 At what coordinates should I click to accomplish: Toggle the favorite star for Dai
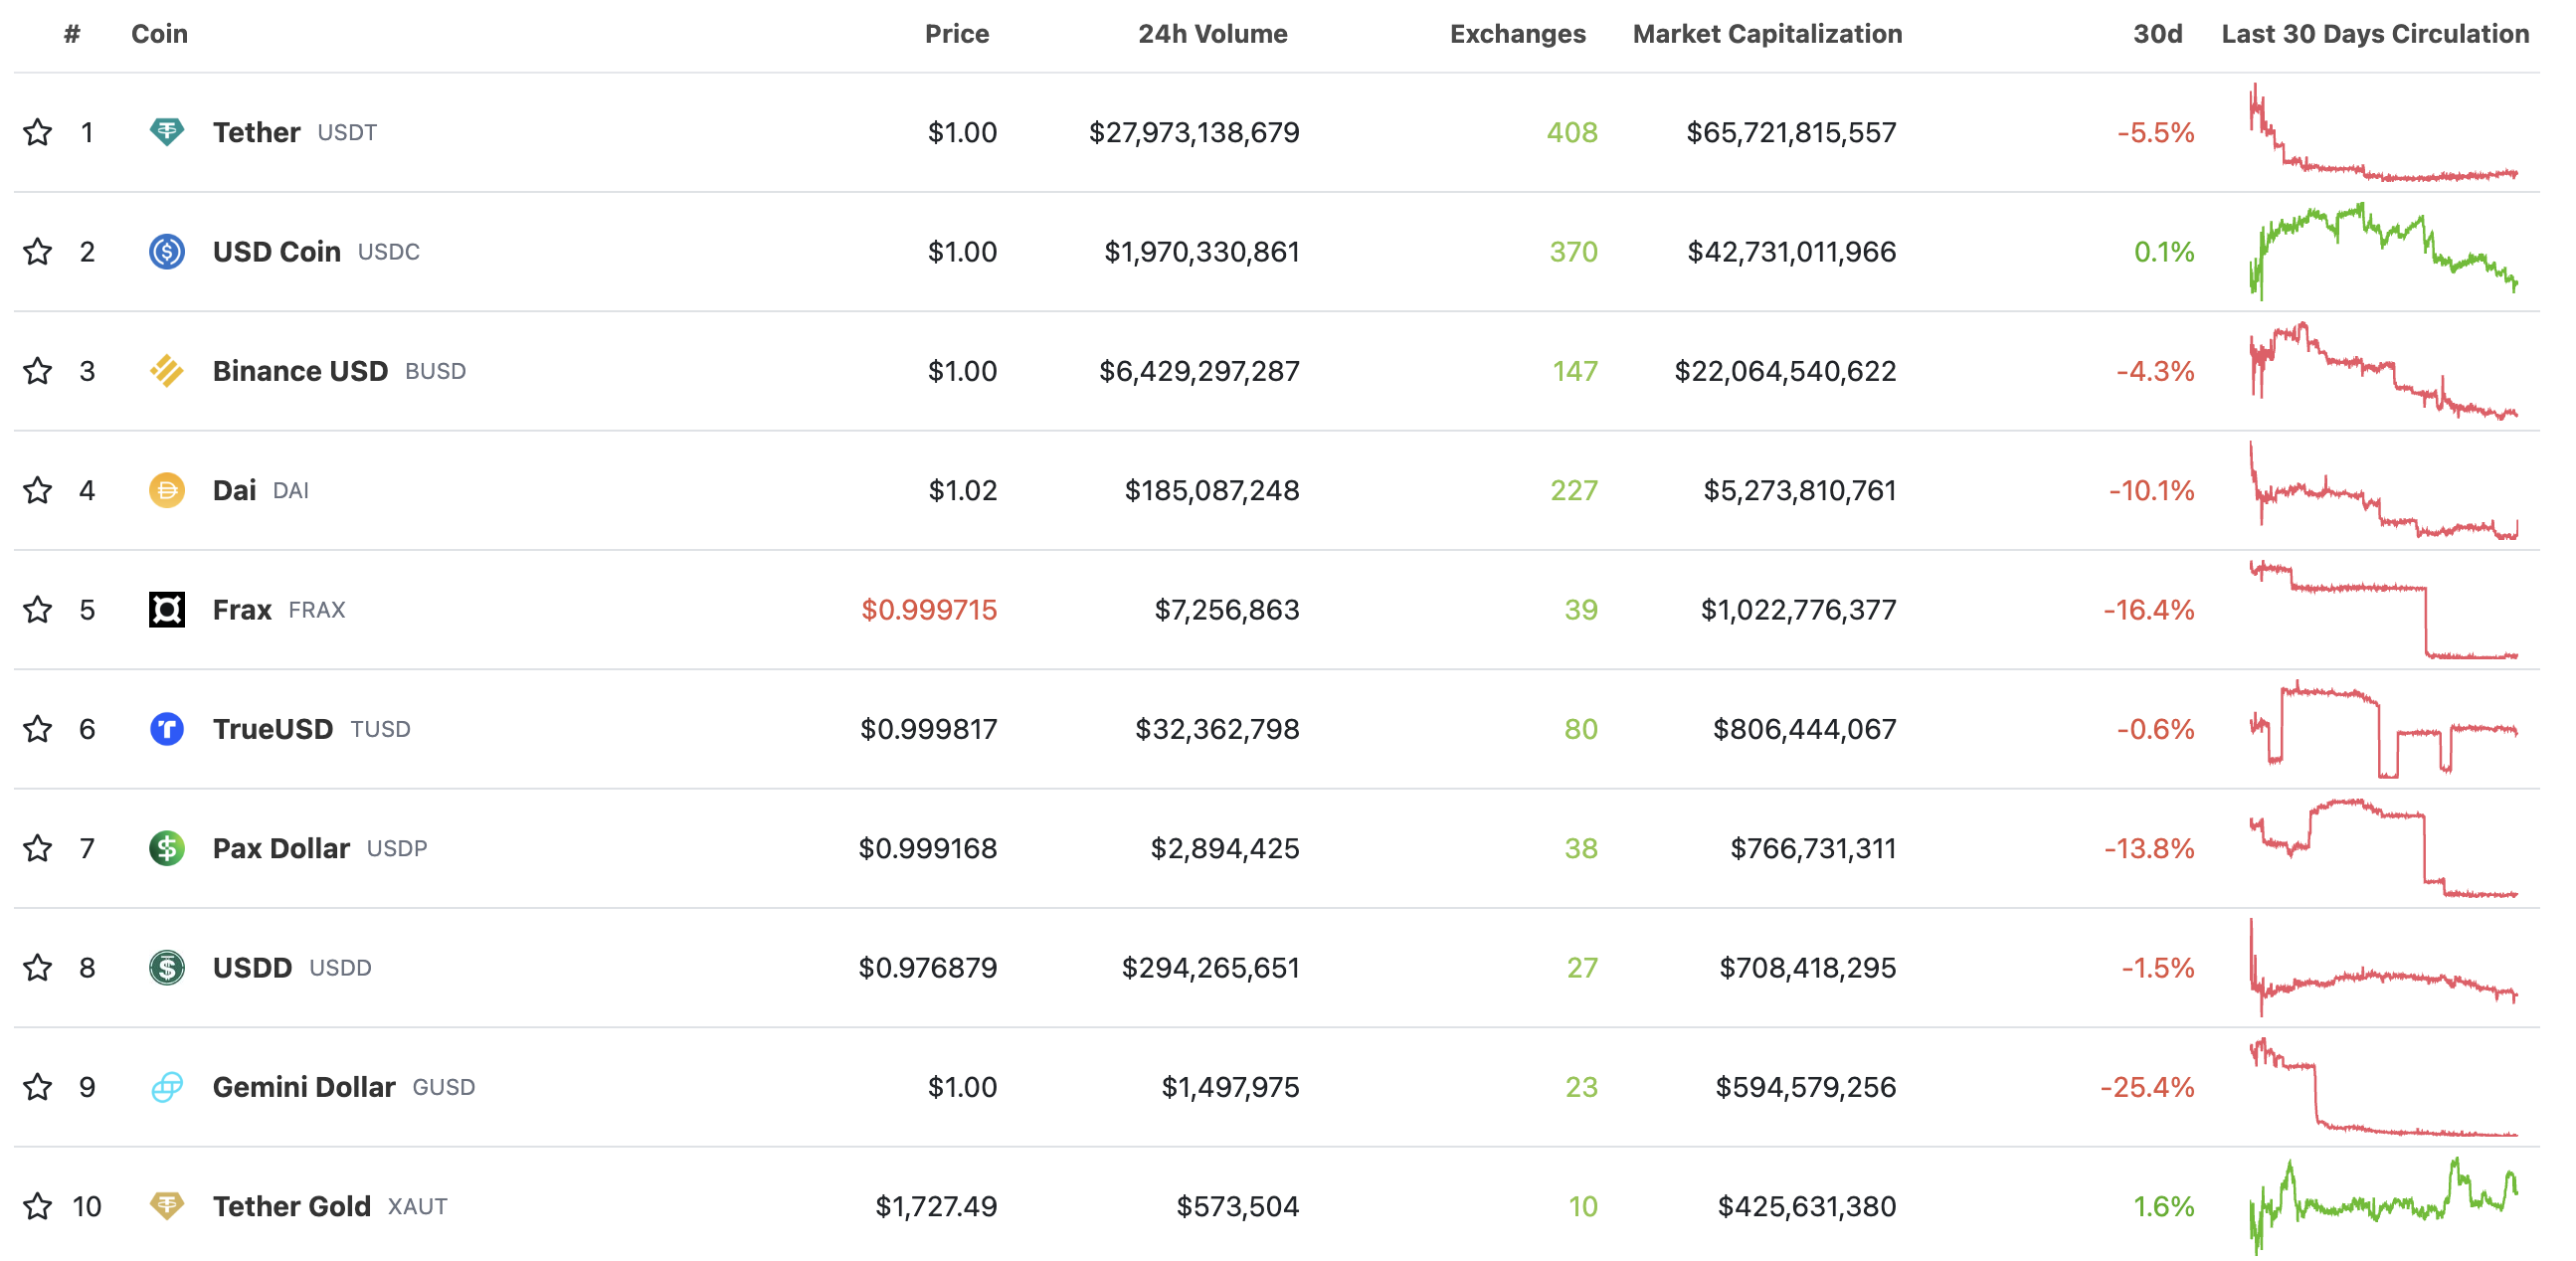click(38, 490)
